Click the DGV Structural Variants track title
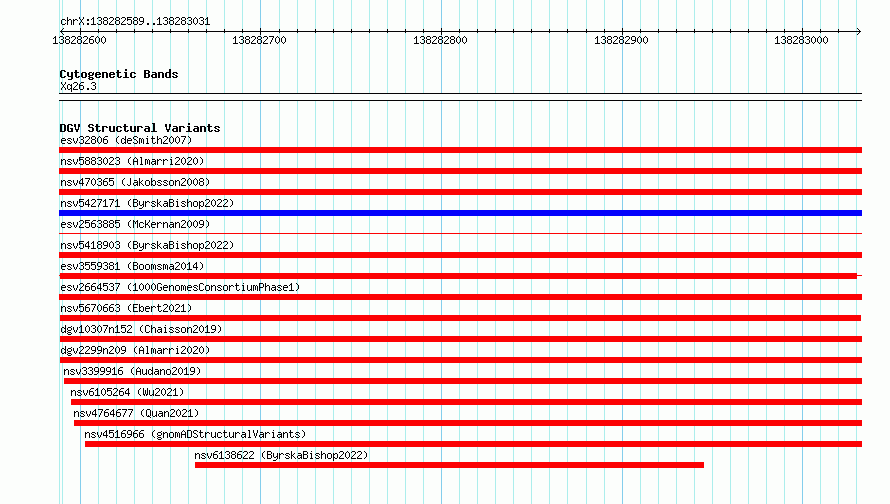The width and height of the screenshot is (890, 504). point(140,128)
